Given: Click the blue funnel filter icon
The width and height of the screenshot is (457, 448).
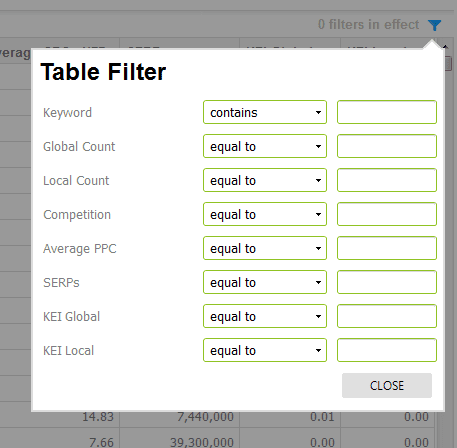Looking at the screenshot, I should (x=434, y=25).
